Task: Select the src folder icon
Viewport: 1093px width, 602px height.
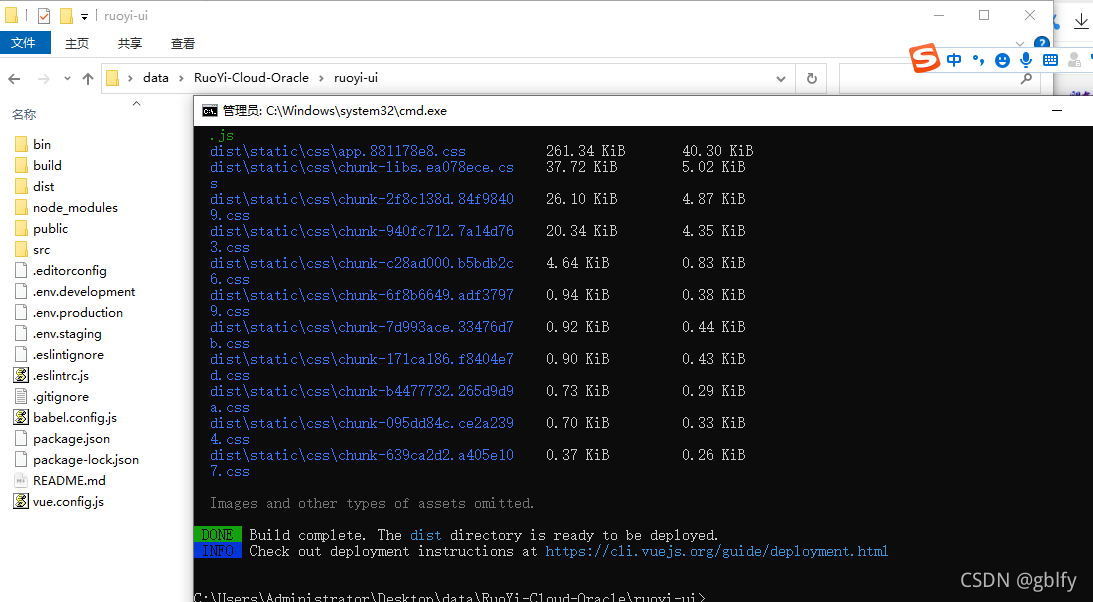Action: 21,249
